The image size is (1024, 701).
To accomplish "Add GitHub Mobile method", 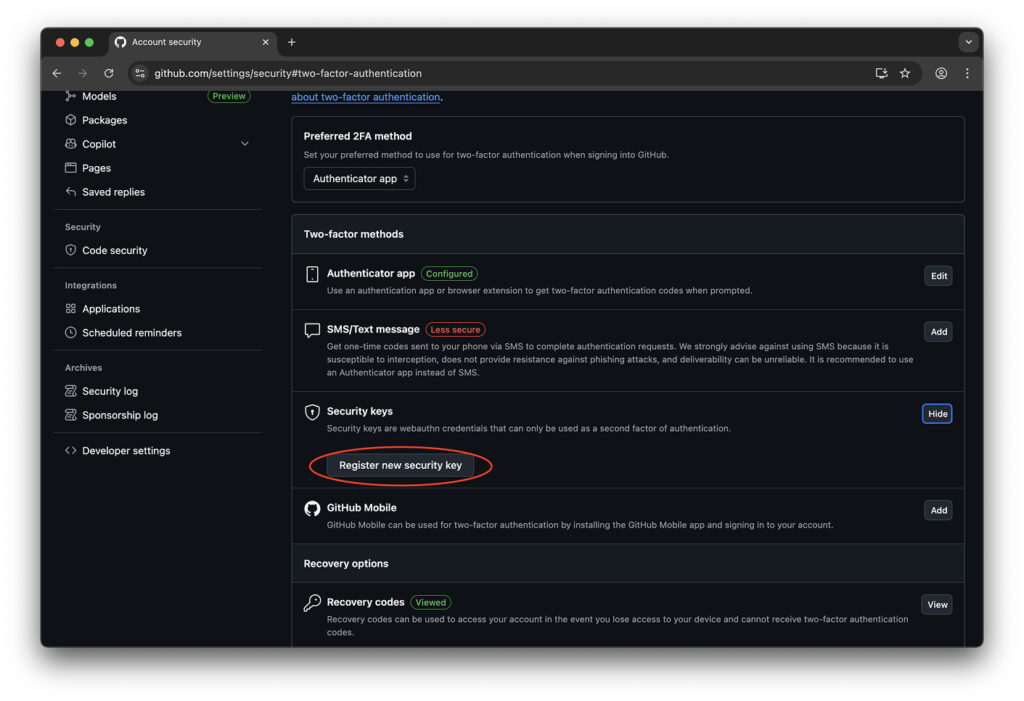I will (x=938, y=510).
